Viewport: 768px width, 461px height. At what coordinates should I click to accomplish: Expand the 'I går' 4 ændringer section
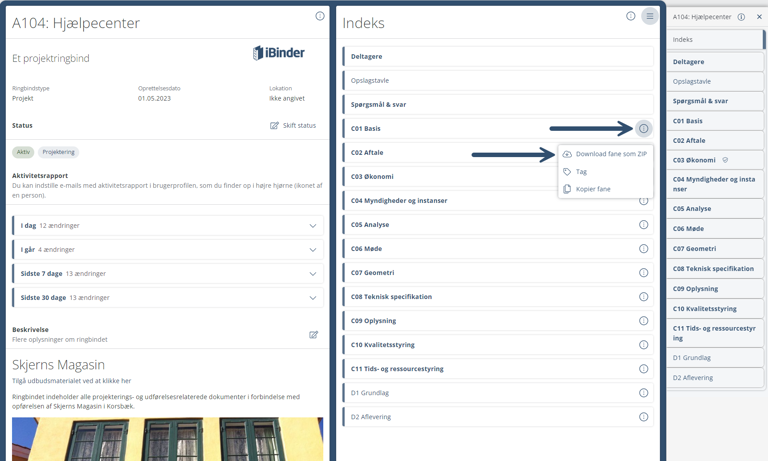point(312,250)
